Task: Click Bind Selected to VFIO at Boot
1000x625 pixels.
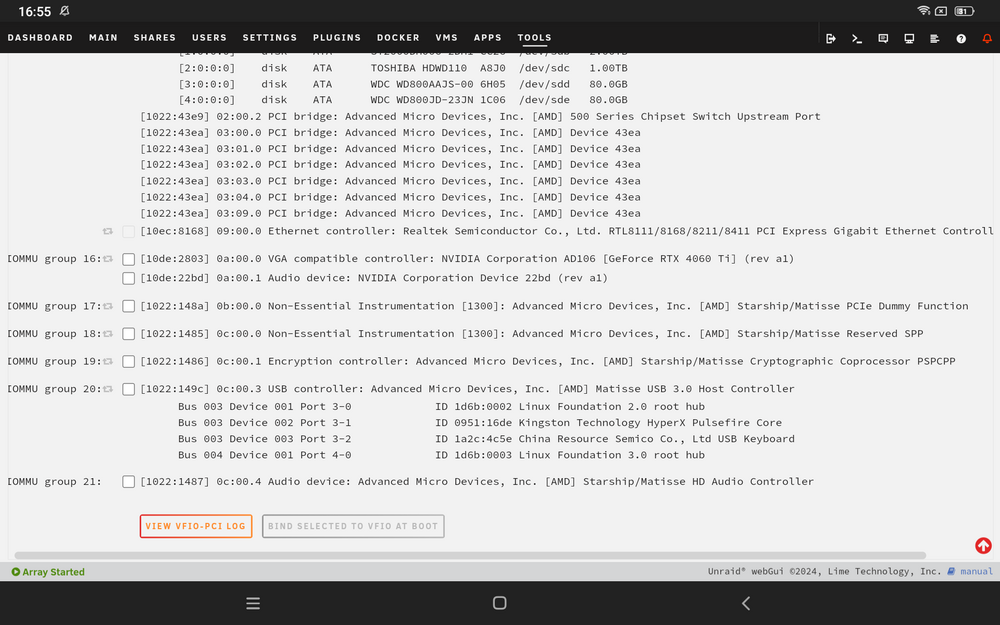Action: tap(353, 526)
